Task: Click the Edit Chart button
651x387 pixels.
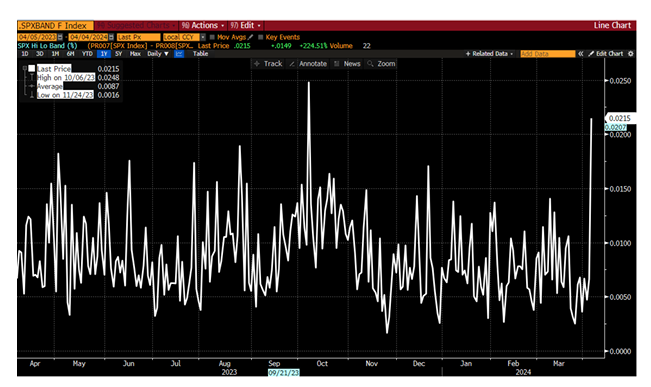Action: tap(606, 54)
